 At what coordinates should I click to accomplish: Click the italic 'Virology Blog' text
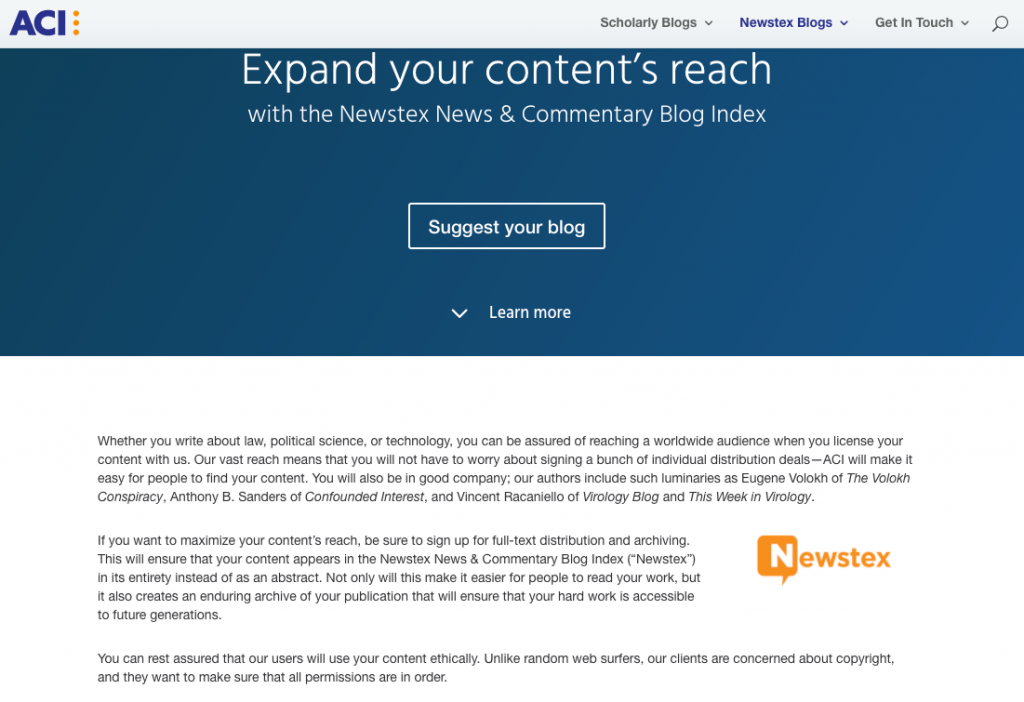pos(620,497)
